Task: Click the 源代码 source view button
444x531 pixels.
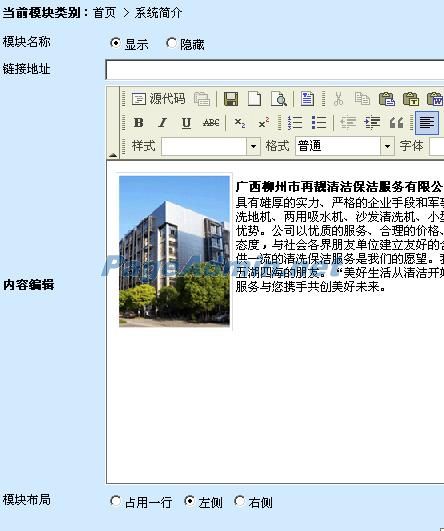Action: (x=158, y=99)
